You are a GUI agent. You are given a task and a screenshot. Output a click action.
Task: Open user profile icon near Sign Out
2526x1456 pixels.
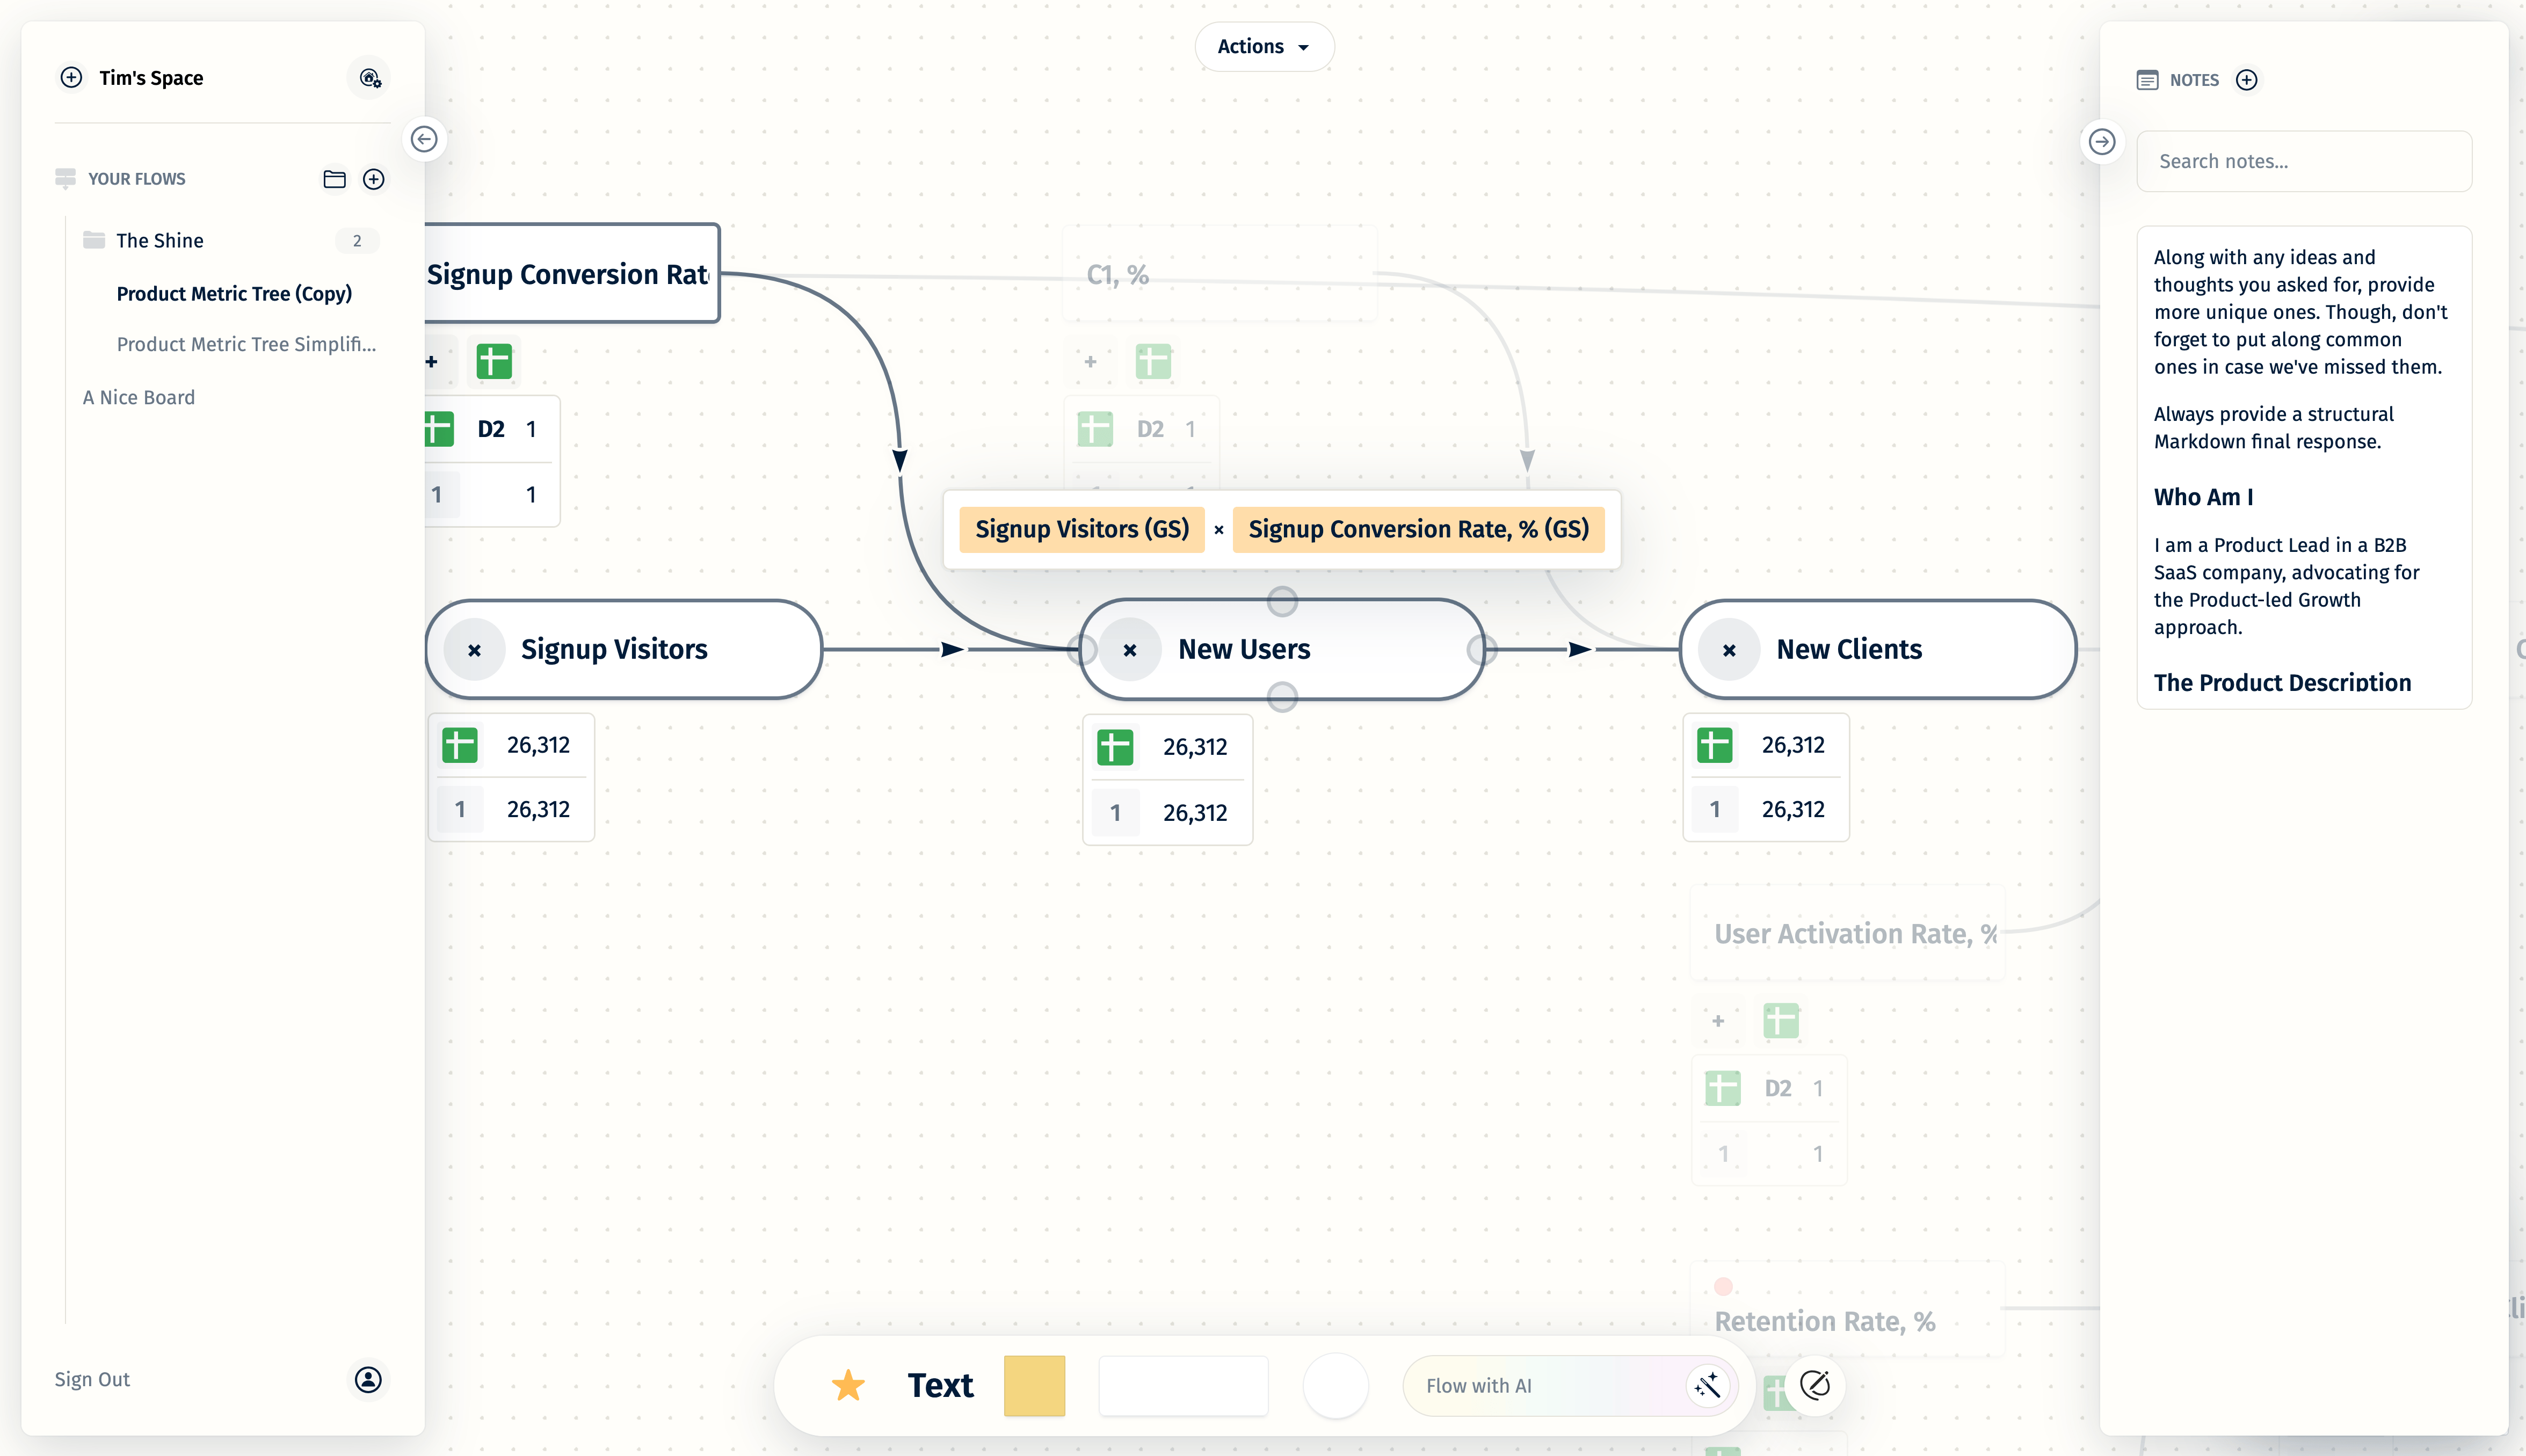(x=368, y=1379)
